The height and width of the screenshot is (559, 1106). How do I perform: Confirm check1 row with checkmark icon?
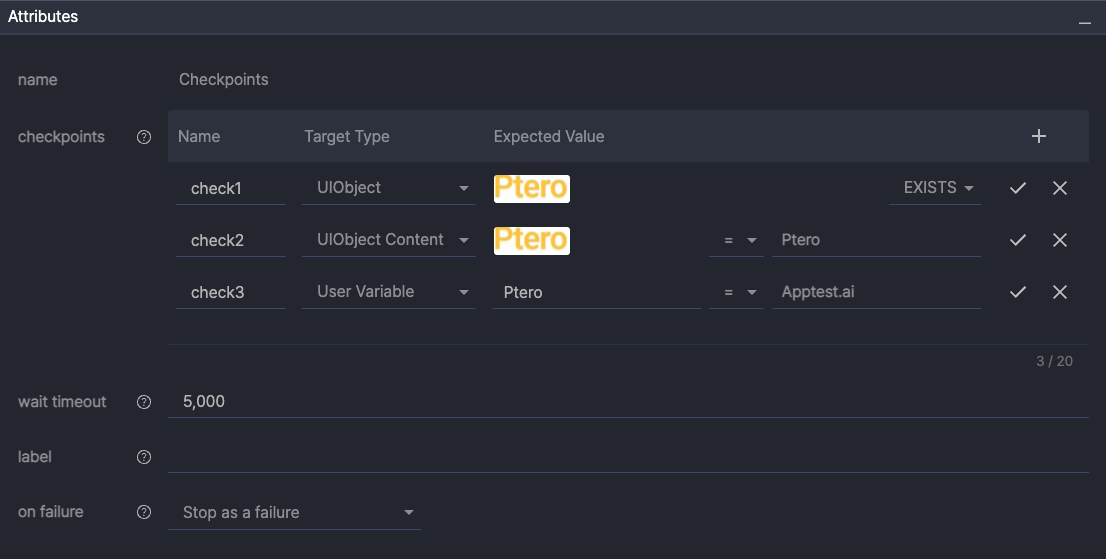1018,188
